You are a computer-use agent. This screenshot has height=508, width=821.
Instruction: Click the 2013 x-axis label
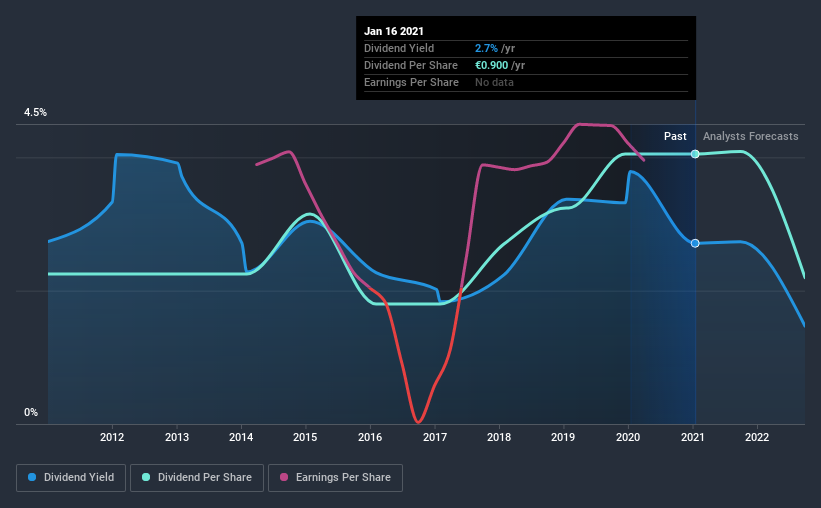tap(177, 437)
